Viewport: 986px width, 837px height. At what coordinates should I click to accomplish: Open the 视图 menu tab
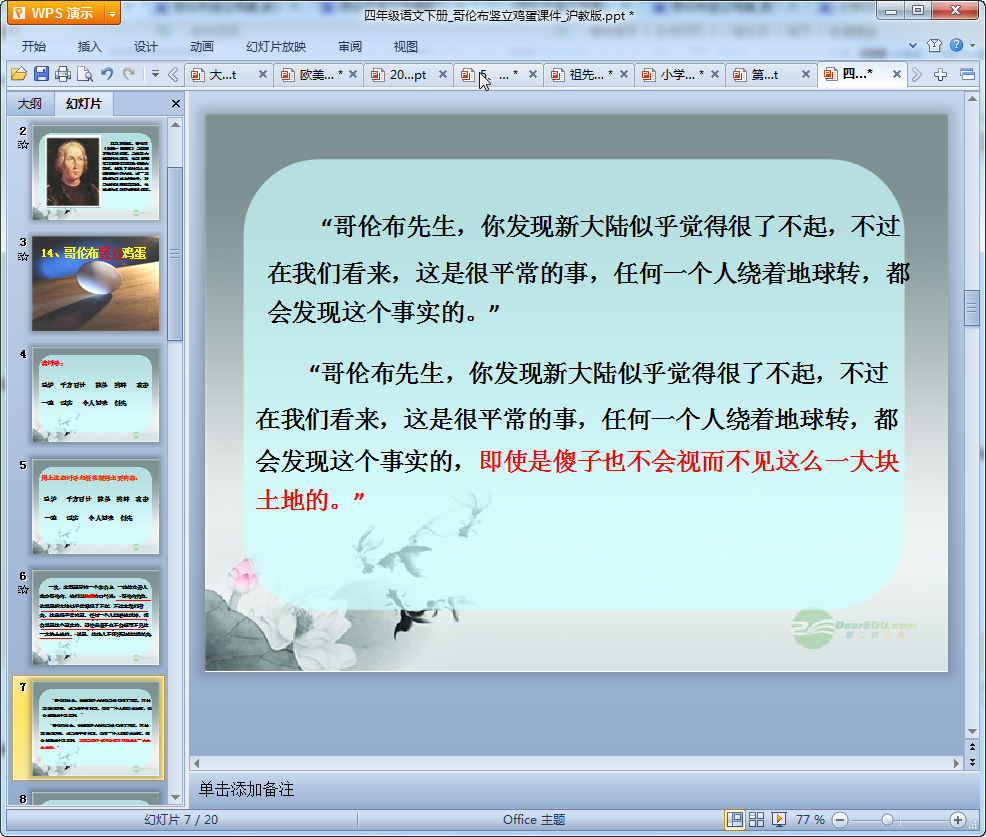click(x=406, y=47)
